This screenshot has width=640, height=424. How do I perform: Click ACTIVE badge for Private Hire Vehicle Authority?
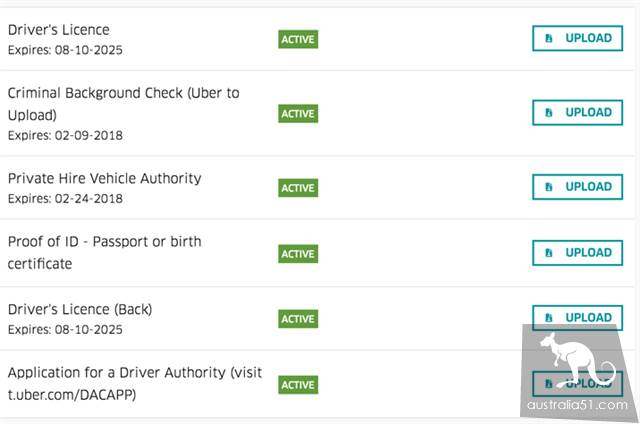(297, 188)
